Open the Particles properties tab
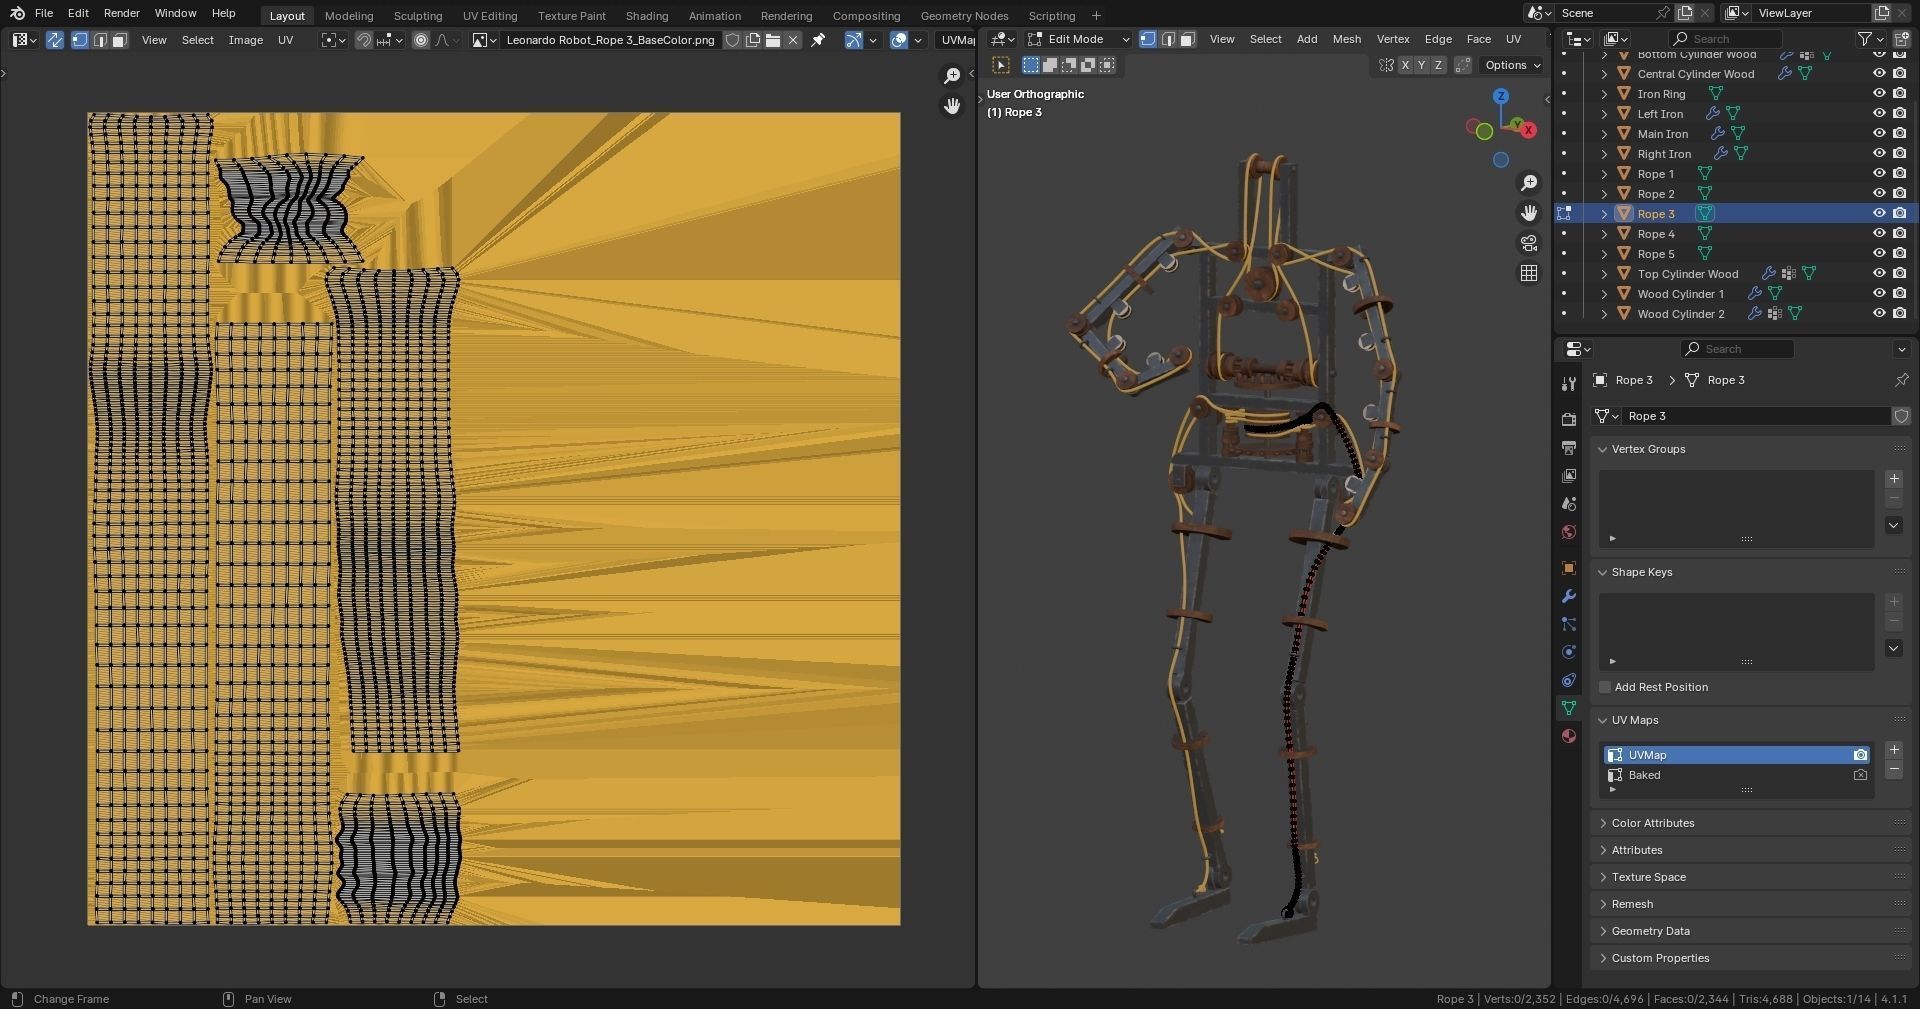Image resolution: width=1920 pixels, height=1009 pixels. [x=1568, y=624]
